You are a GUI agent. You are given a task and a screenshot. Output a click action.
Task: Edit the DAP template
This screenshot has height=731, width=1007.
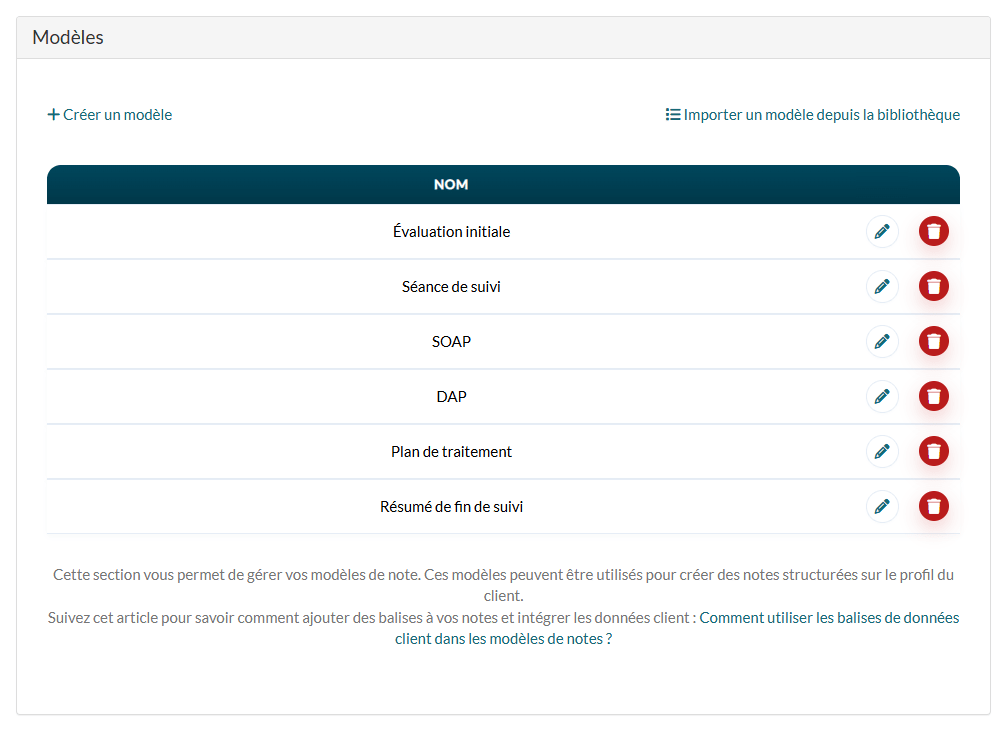pos(882,396)
